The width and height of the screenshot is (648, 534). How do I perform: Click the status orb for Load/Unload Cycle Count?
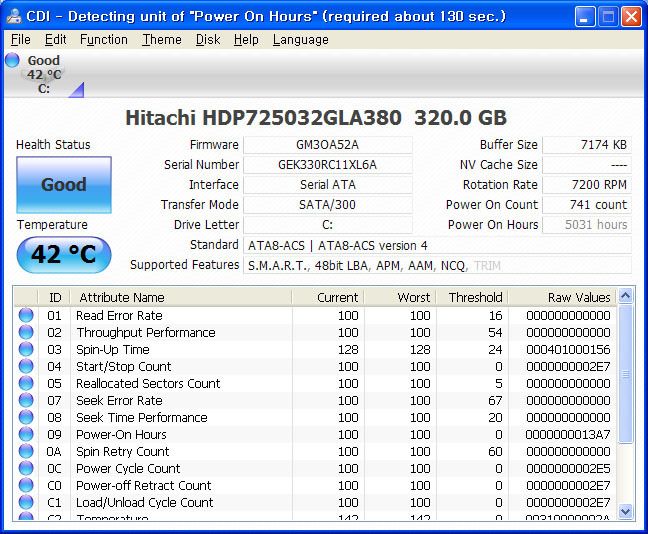26,502
